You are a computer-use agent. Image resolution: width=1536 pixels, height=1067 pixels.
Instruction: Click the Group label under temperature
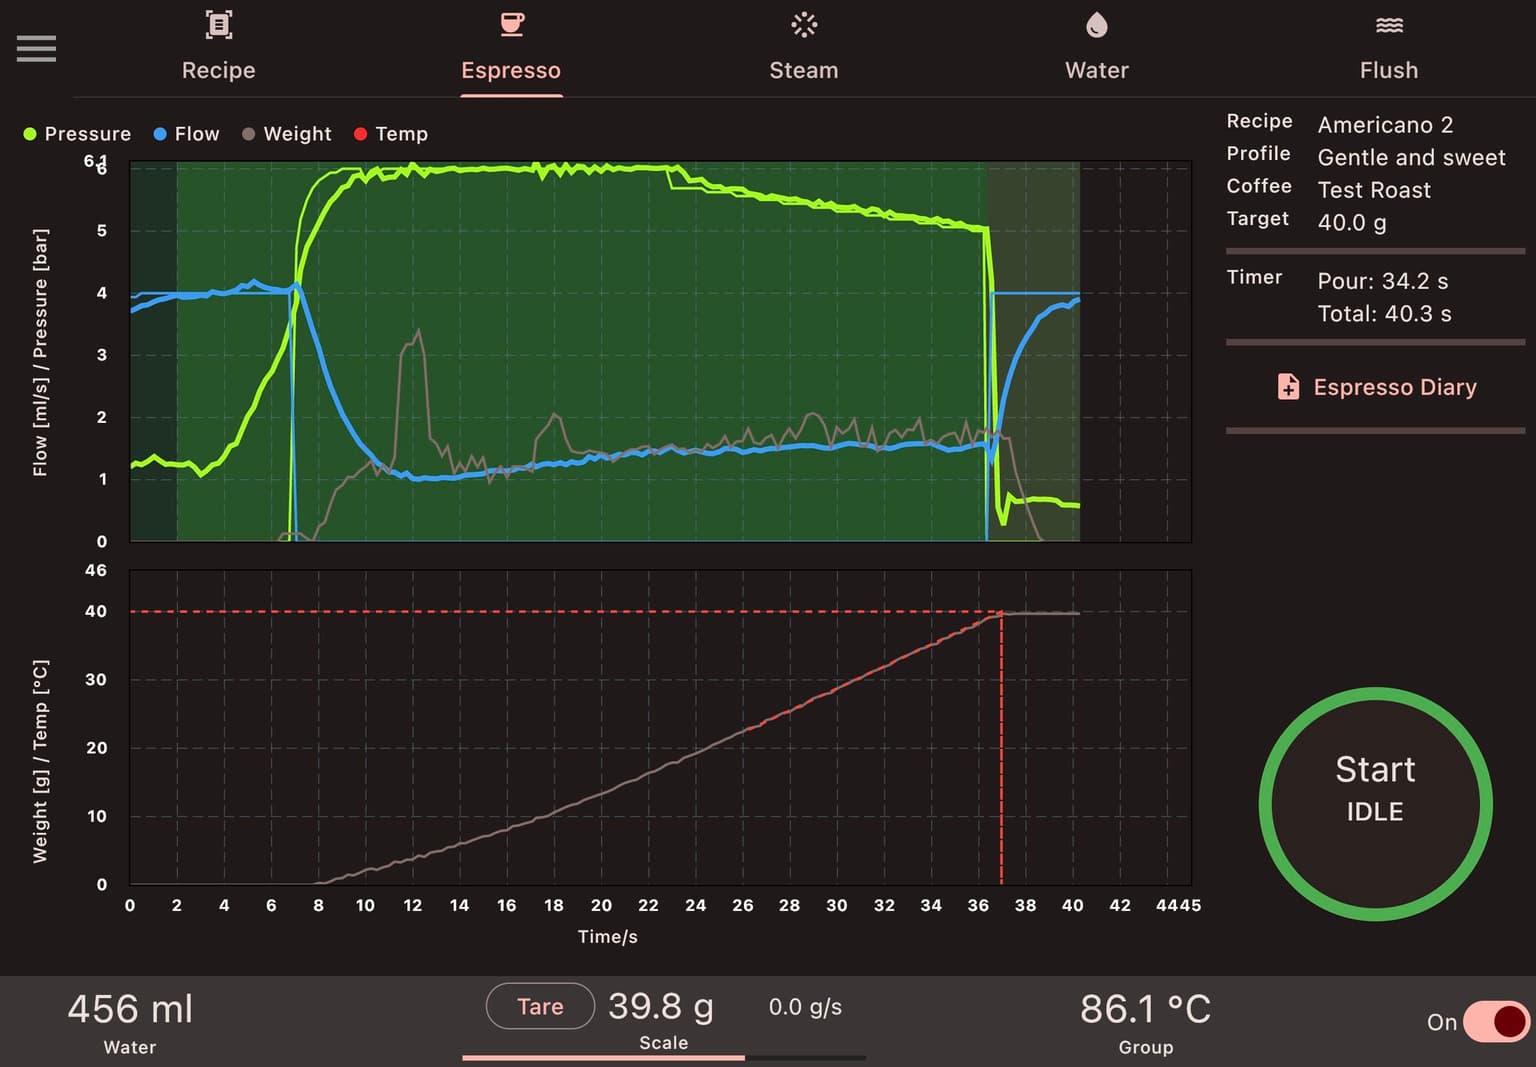pos(1146,1047)
